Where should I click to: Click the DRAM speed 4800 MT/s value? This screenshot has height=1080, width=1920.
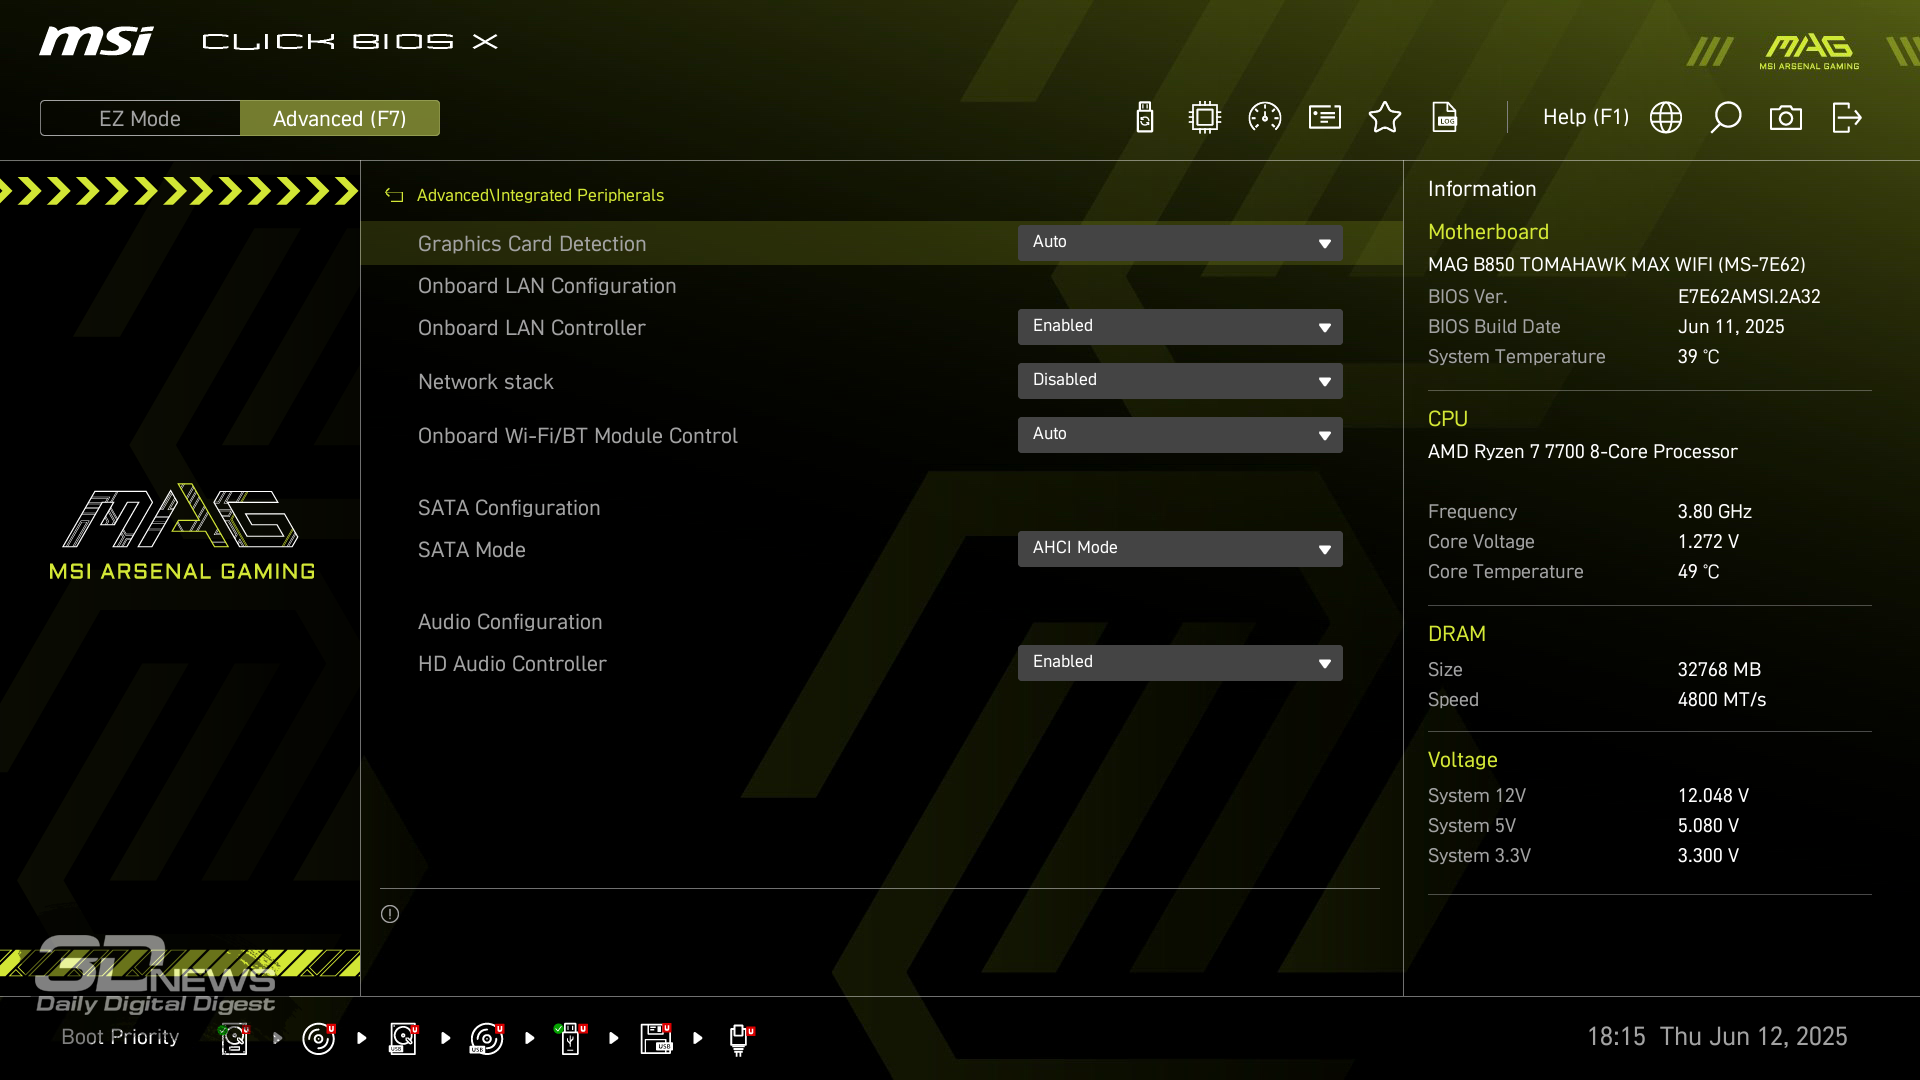(1721, 700)
